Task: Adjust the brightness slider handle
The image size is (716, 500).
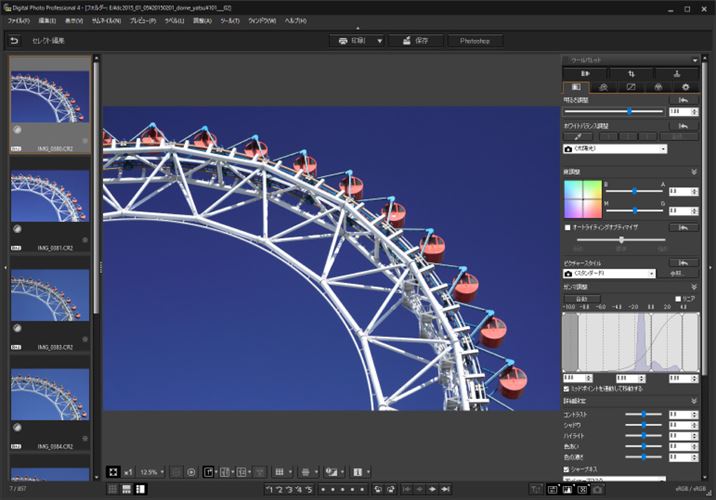Action: [x=630, y=111]
